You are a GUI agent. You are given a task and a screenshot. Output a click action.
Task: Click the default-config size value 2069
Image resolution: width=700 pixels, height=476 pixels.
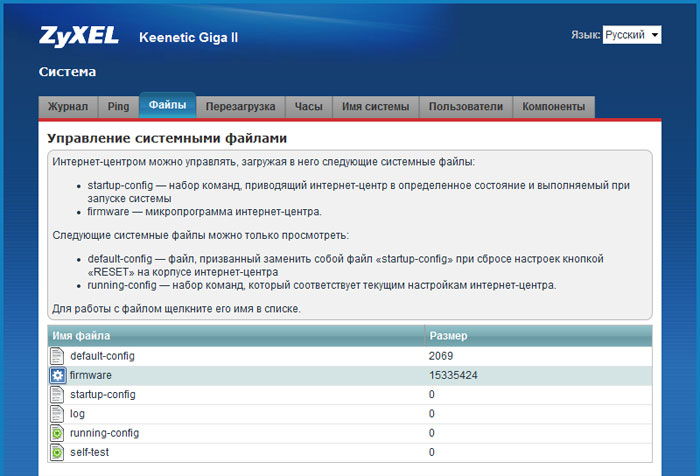tap(441, 356)
